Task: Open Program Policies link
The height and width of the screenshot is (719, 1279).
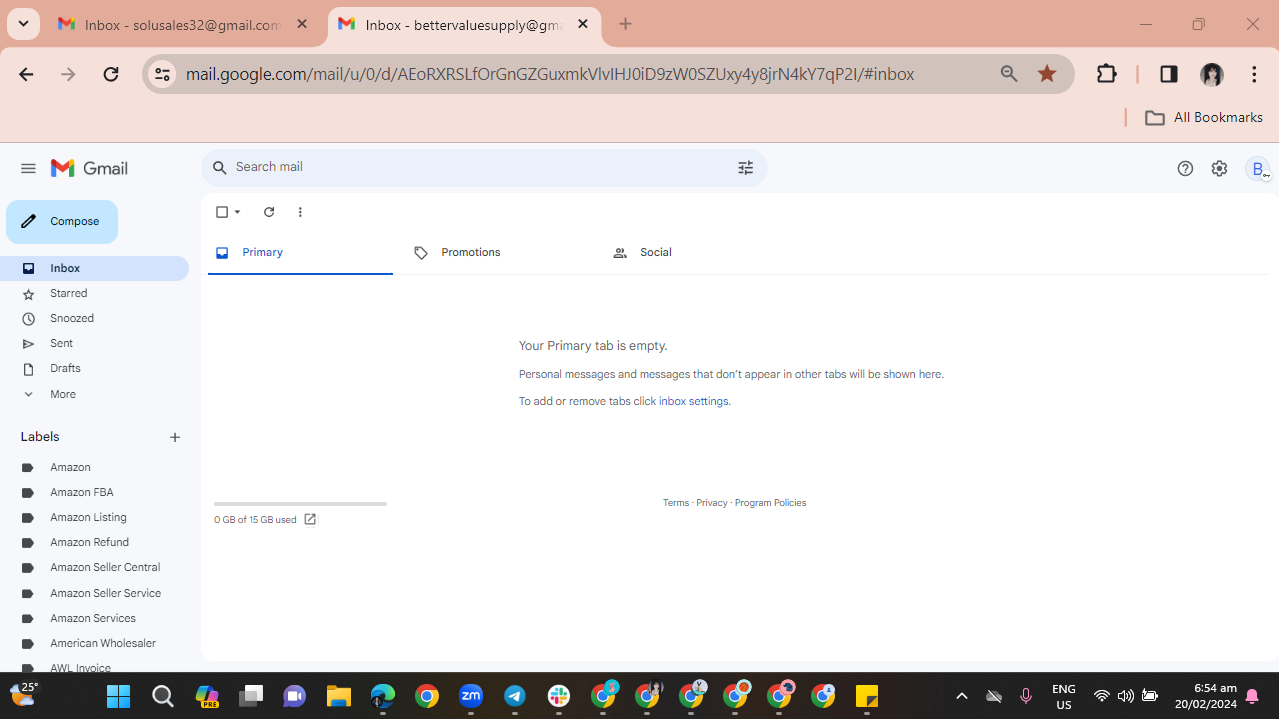Action: click(770, 503)
